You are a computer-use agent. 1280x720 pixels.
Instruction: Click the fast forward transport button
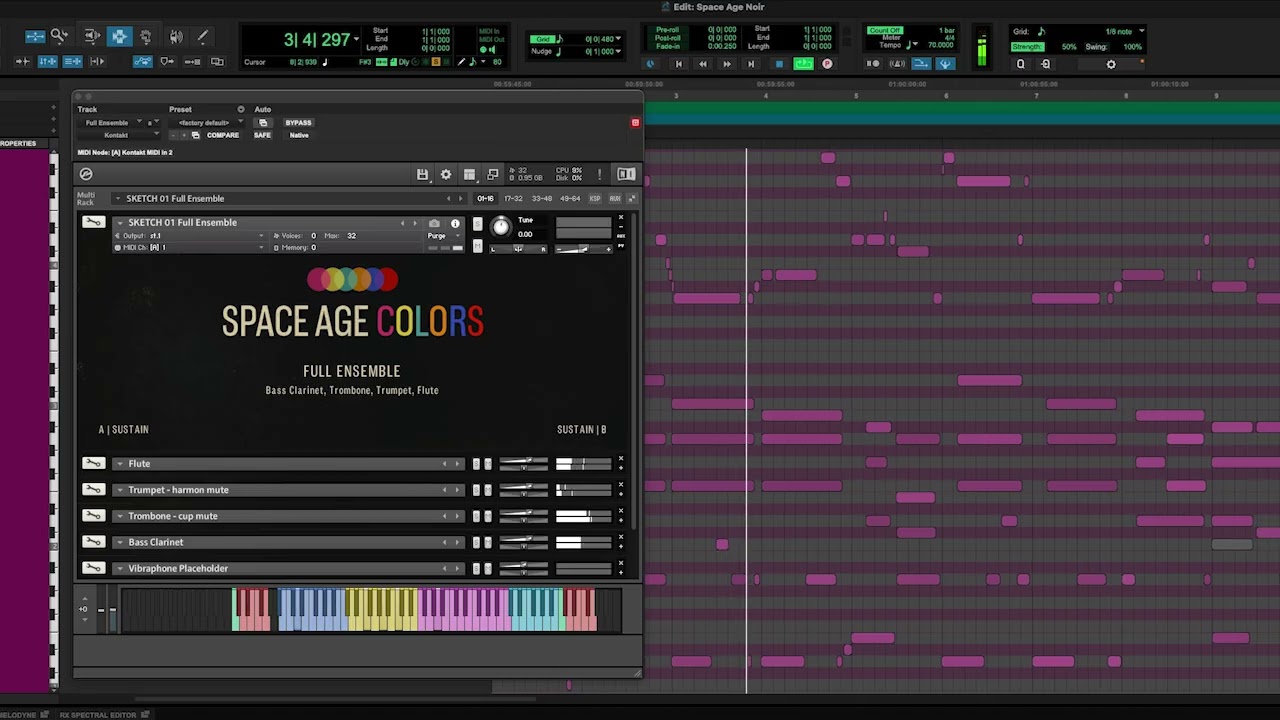pyautogui.click(x=727, y=64)
